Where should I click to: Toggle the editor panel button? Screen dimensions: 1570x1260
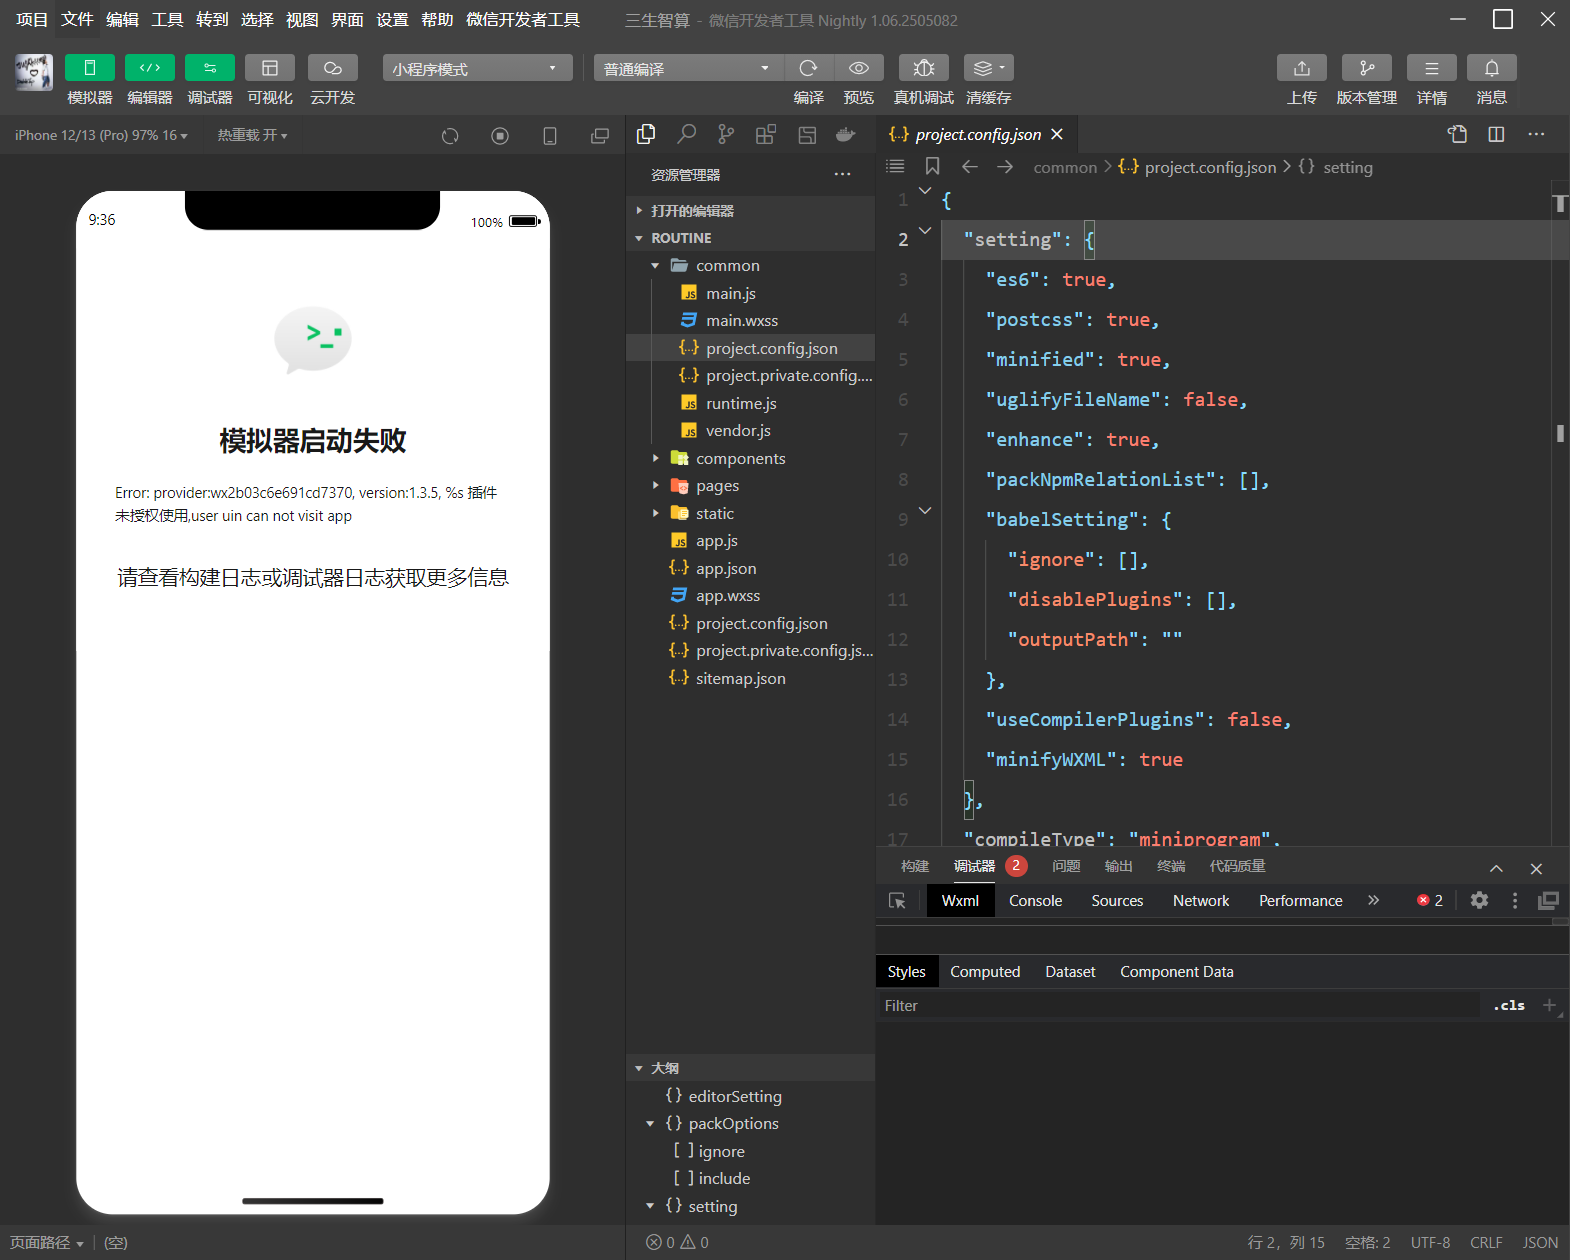150,68
